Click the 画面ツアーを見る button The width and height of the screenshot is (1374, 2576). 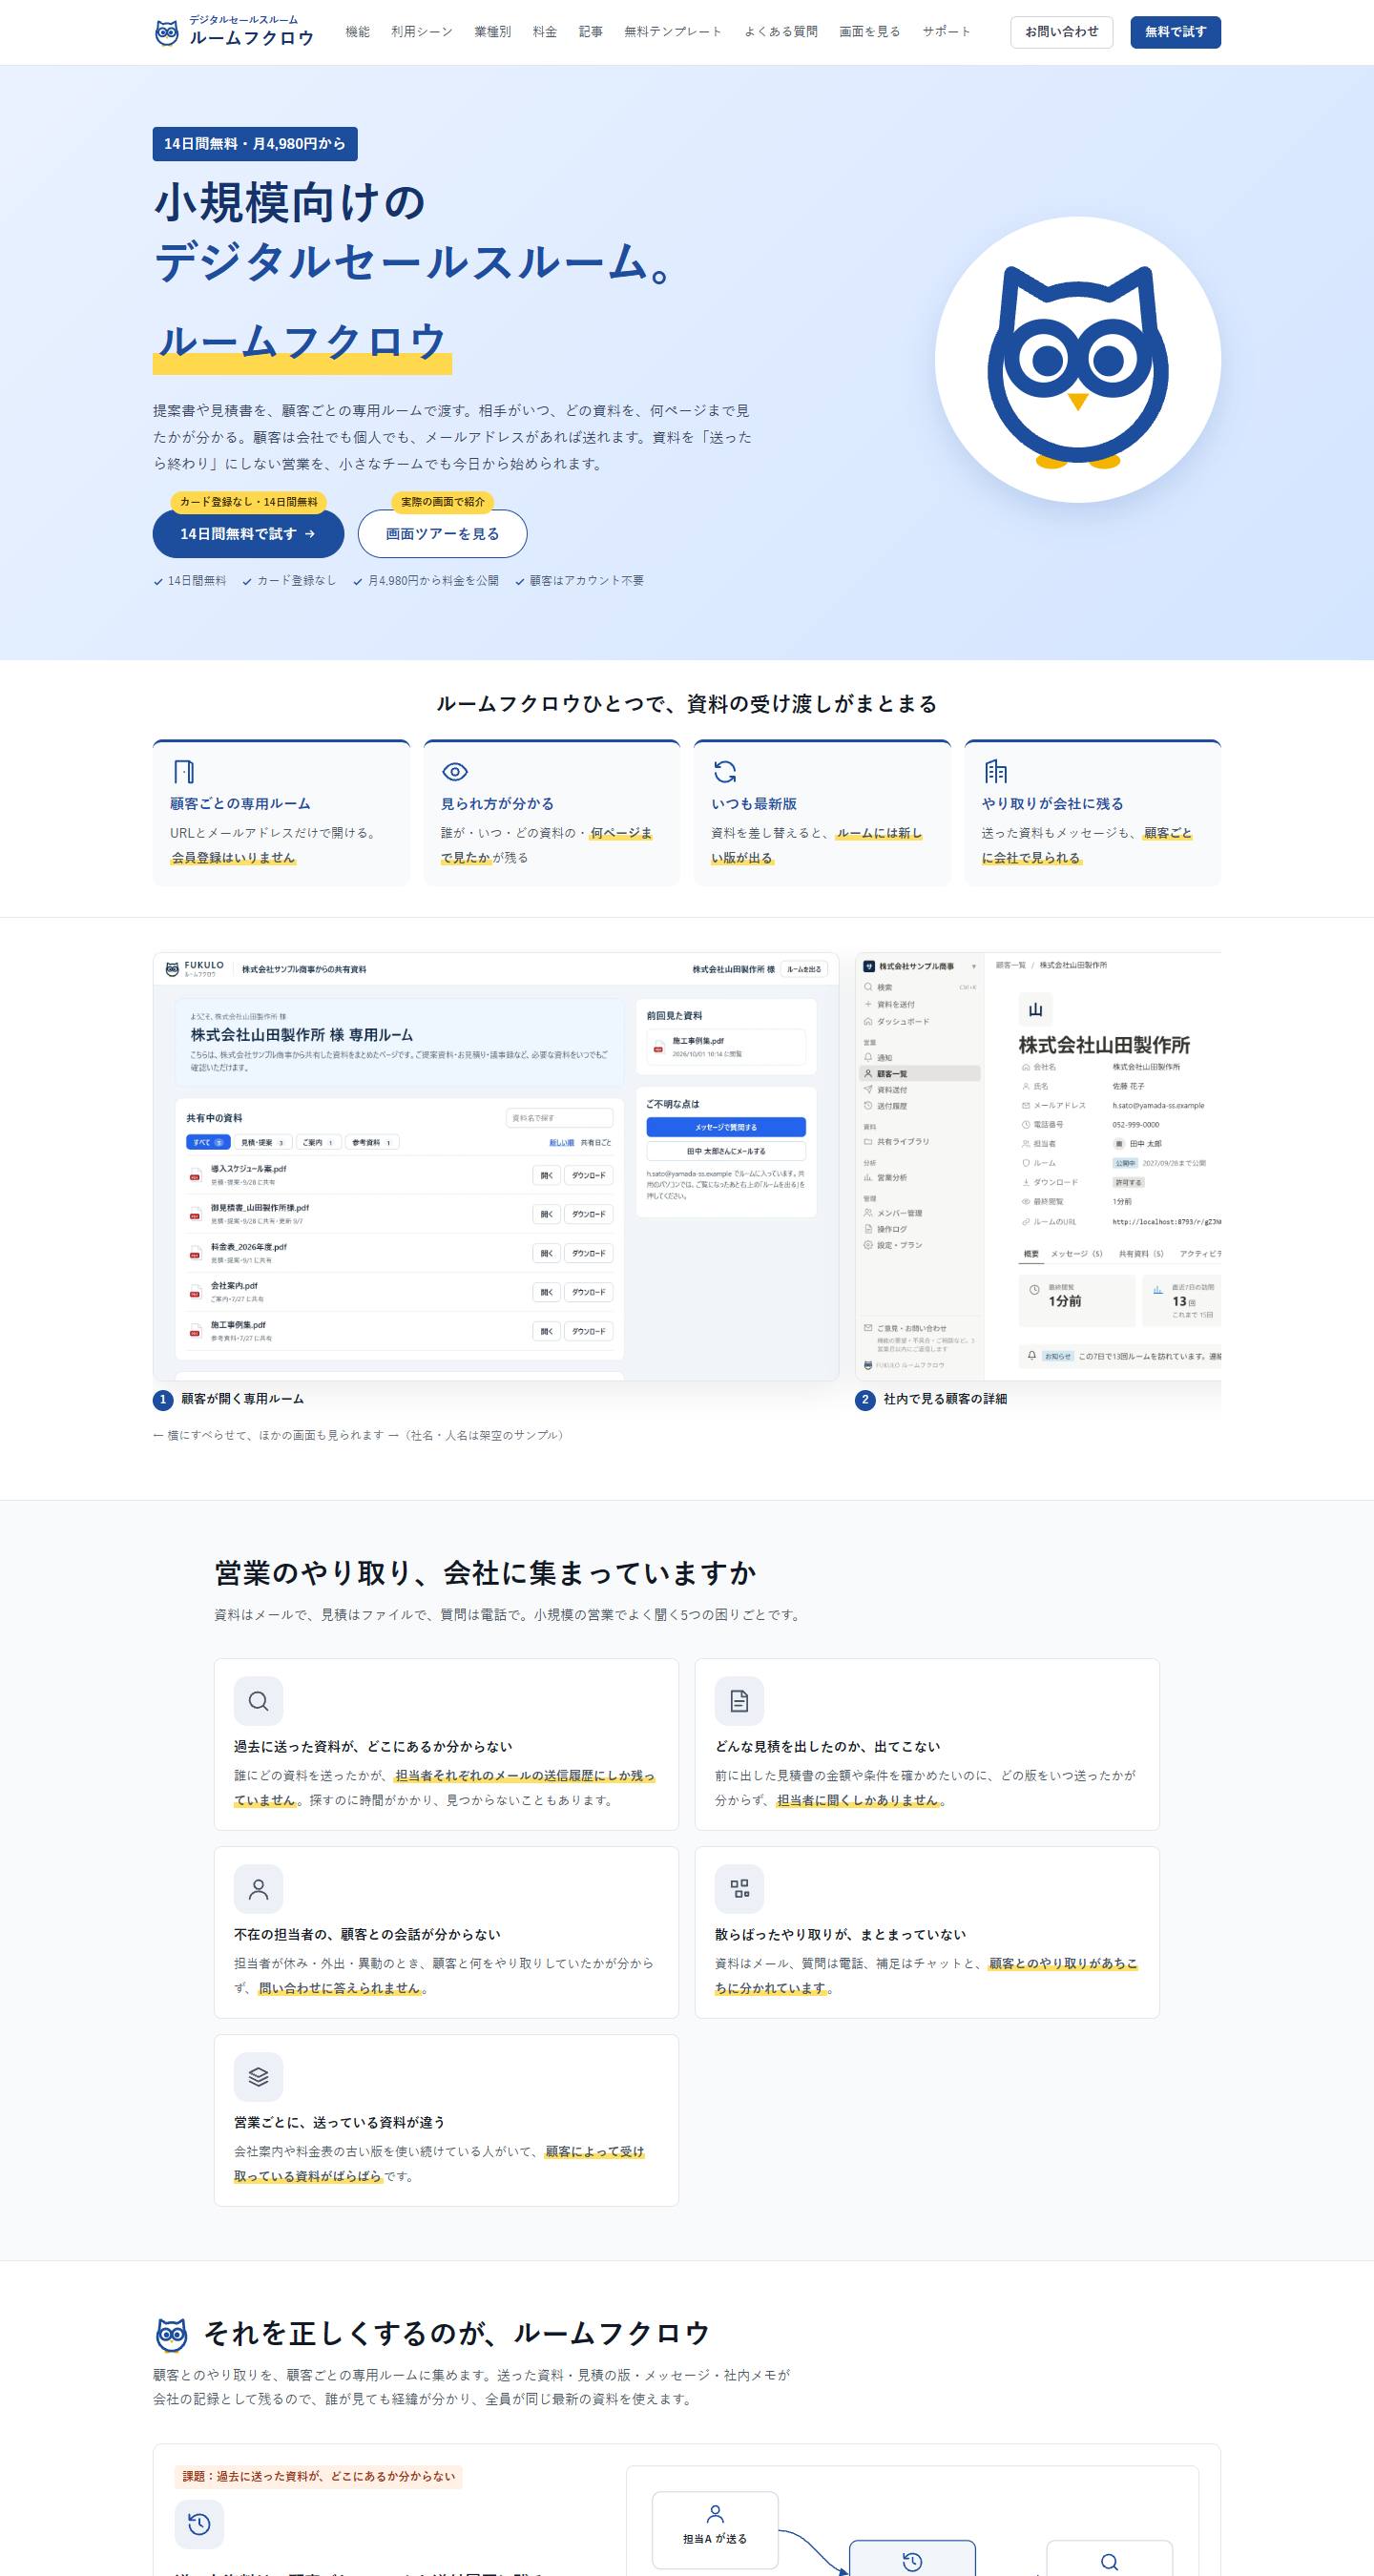click(x=443, y=534)
